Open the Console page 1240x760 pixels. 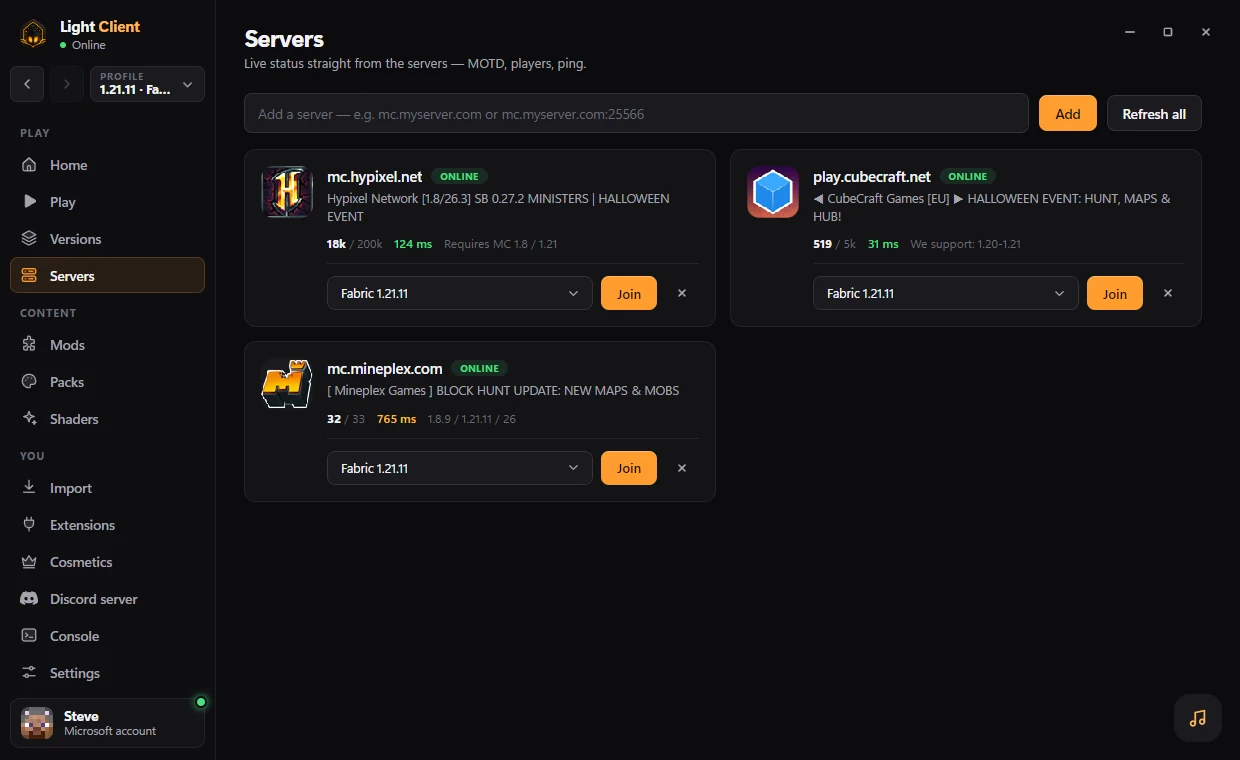click(107, 636)
